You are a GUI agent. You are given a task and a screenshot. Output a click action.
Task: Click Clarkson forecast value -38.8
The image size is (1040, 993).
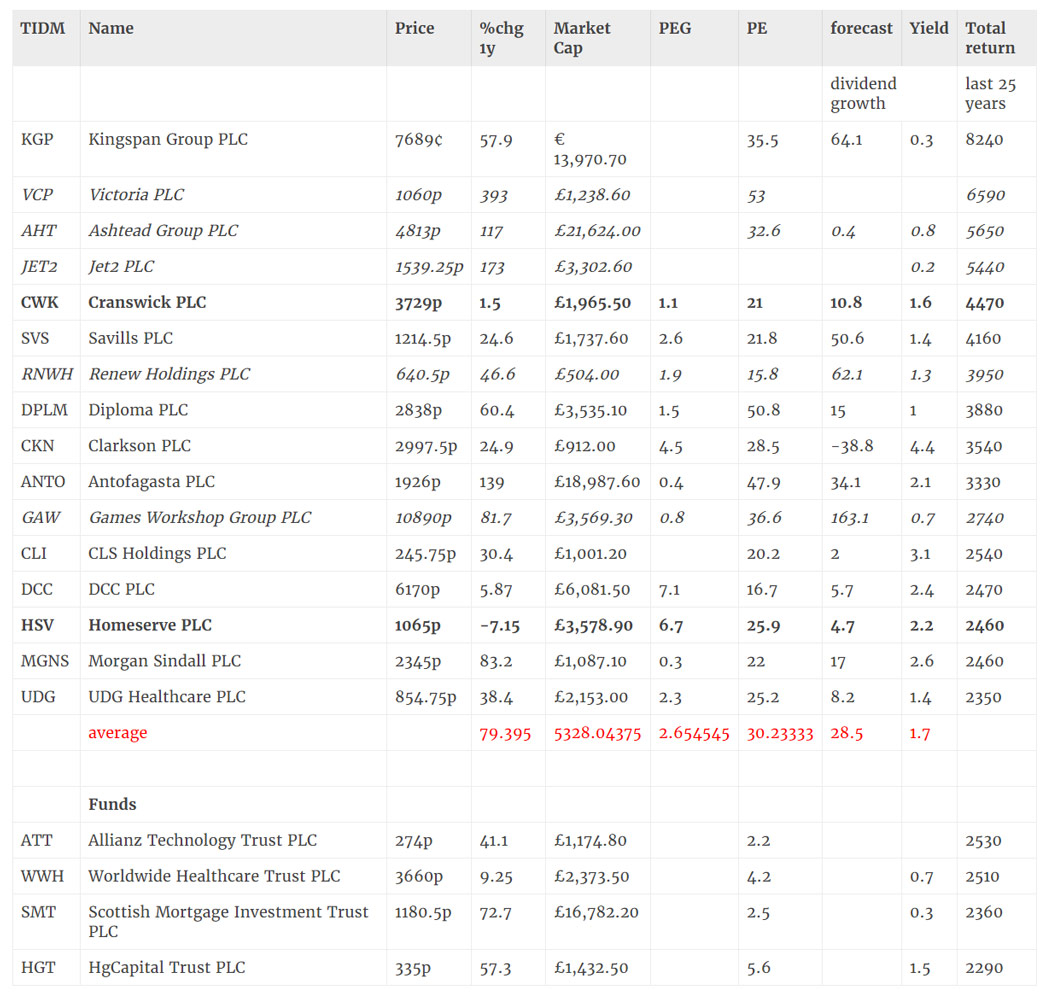[851, 446]
